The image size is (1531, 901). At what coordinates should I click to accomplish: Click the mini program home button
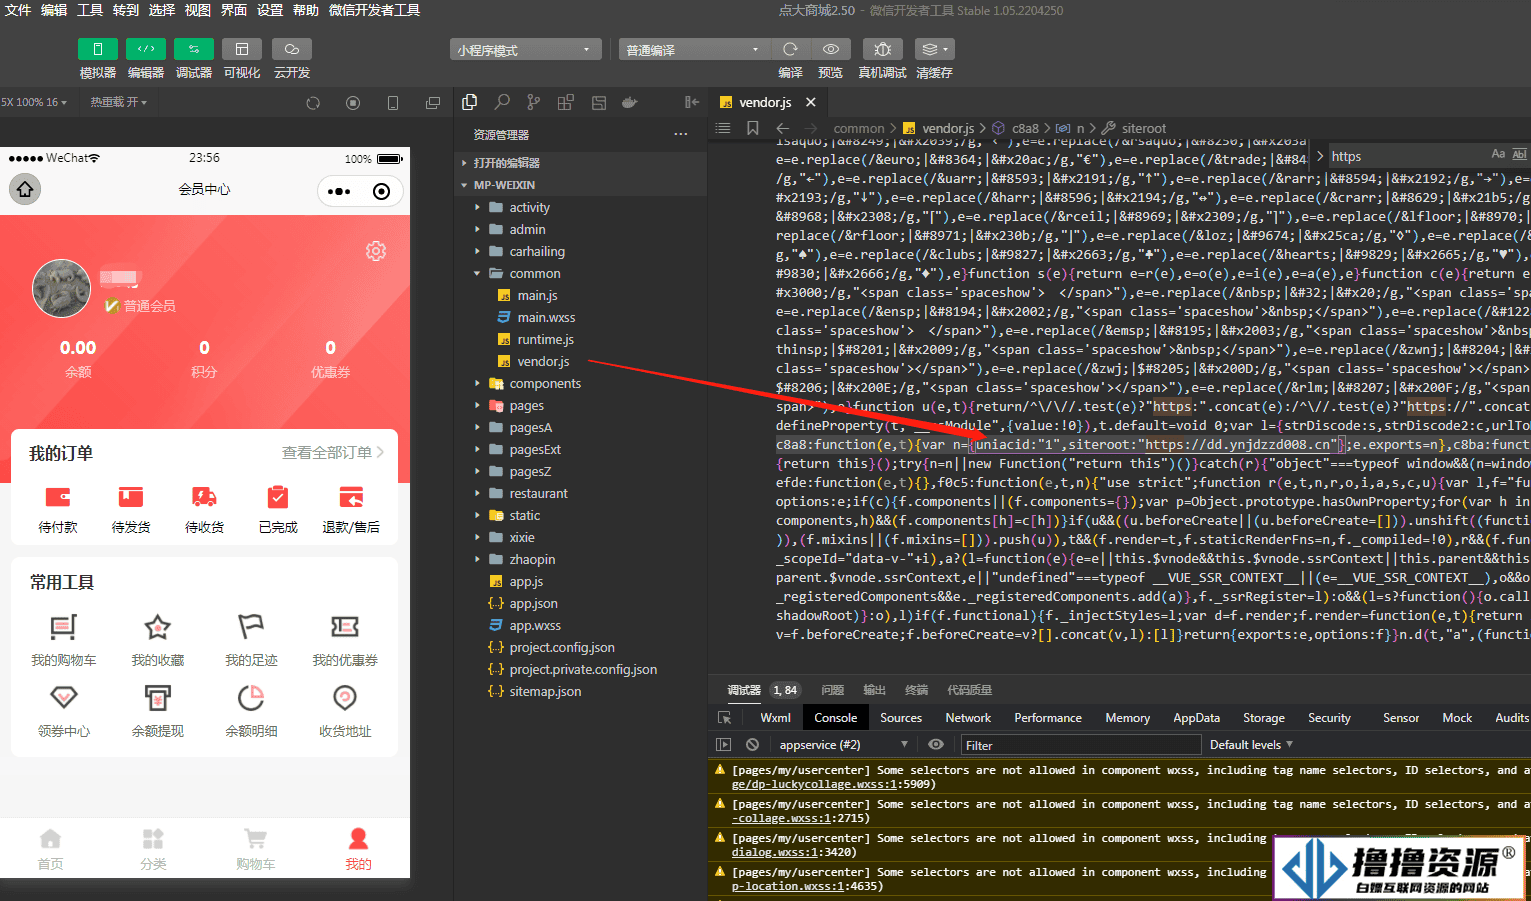[25, 189]
